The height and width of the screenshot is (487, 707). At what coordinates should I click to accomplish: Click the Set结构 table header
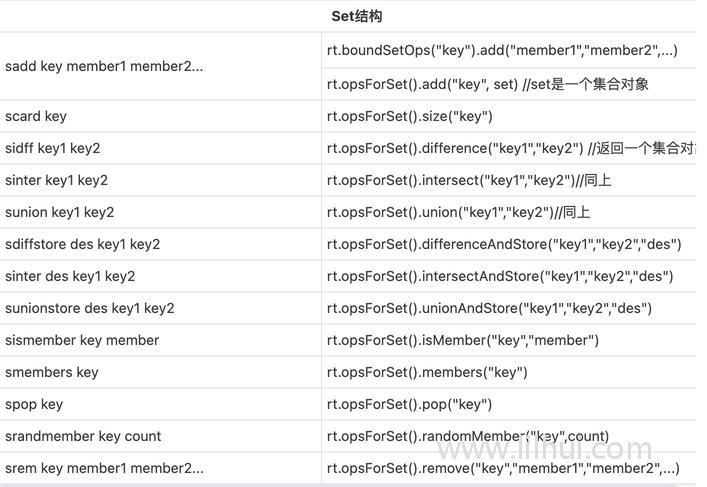click(x=357, y=17)
